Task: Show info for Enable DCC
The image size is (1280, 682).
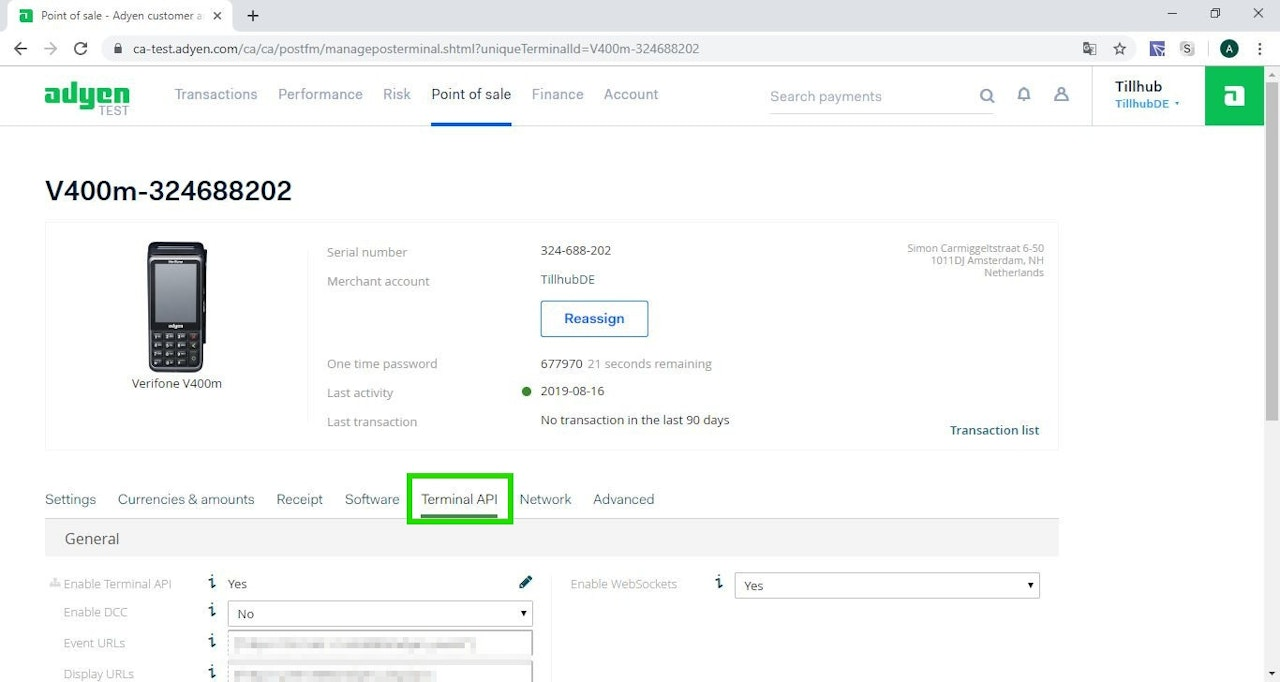Action: pos(212,611)
